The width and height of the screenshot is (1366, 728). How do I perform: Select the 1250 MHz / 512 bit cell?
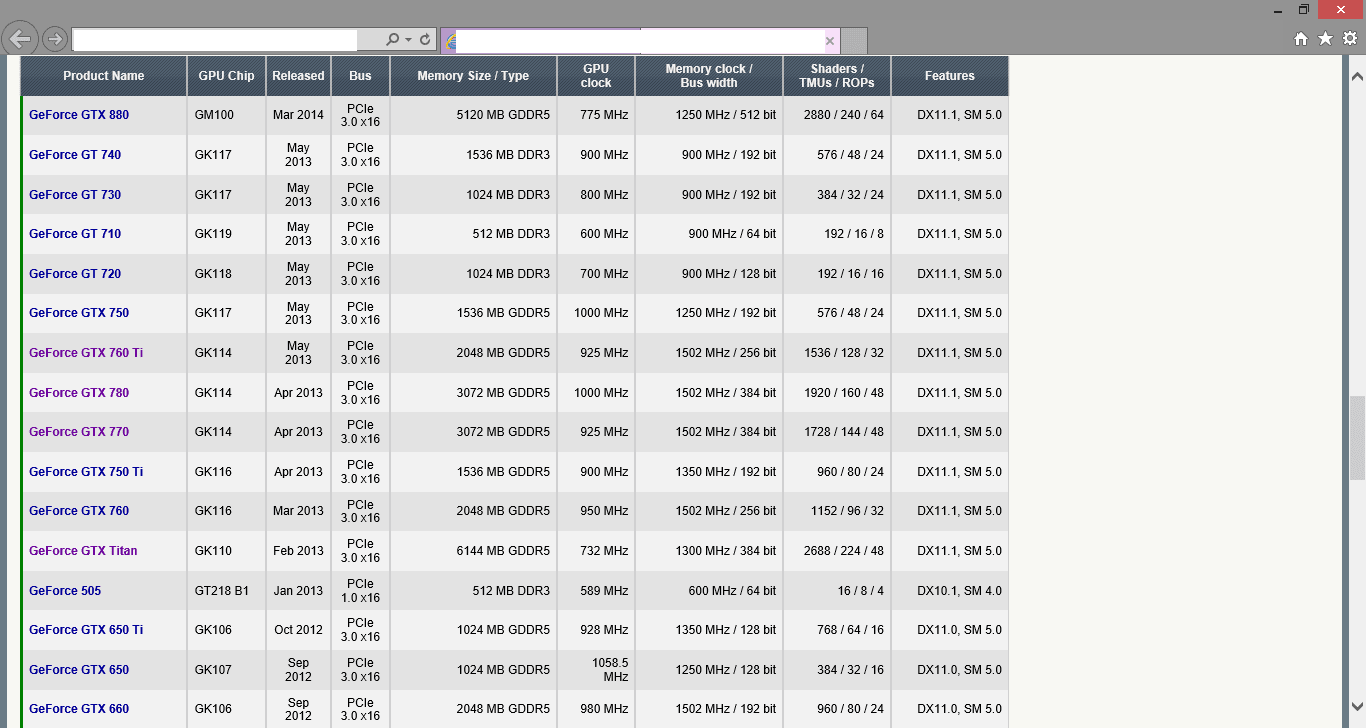point(709,115)
